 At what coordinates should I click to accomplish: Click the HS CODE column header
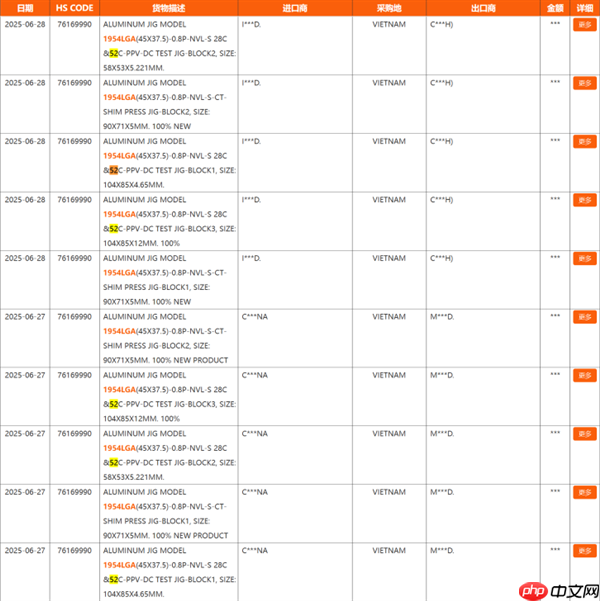[75, 7]
